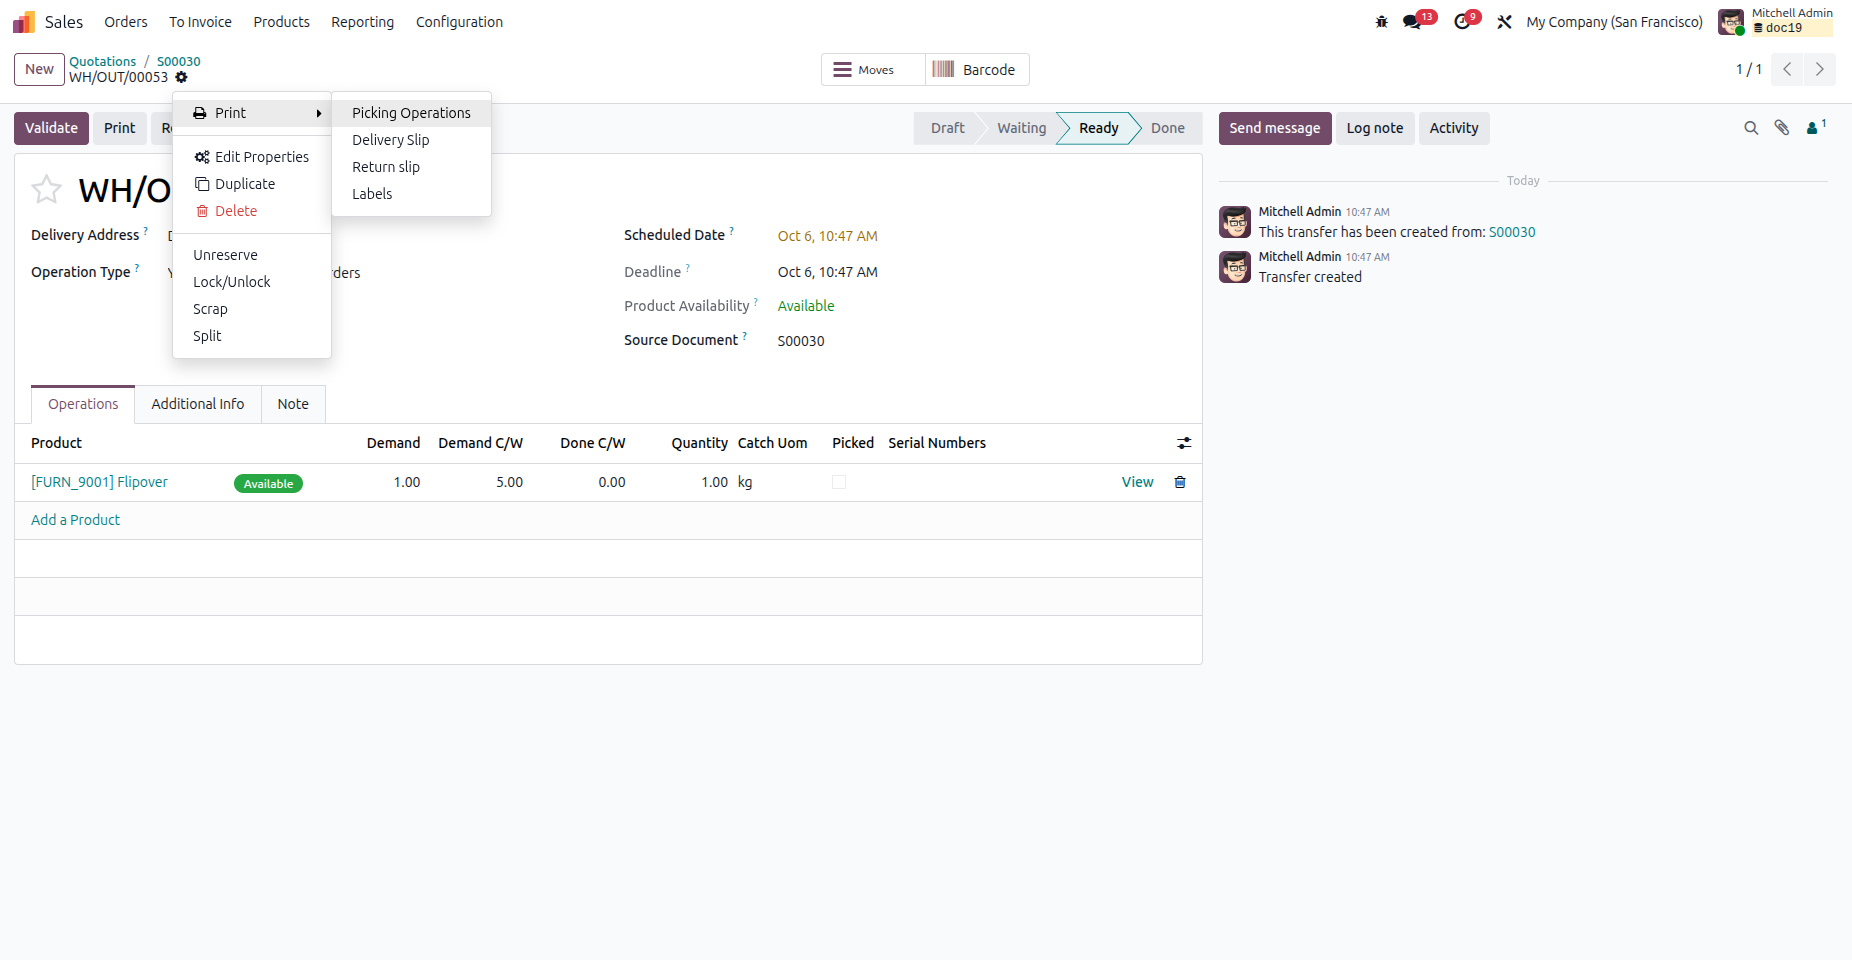The width and height of the screenshot is (1852, 960).
Task: Open the attachments paperclip icon
Action: pyautogui.click(x=1782, y=128)
